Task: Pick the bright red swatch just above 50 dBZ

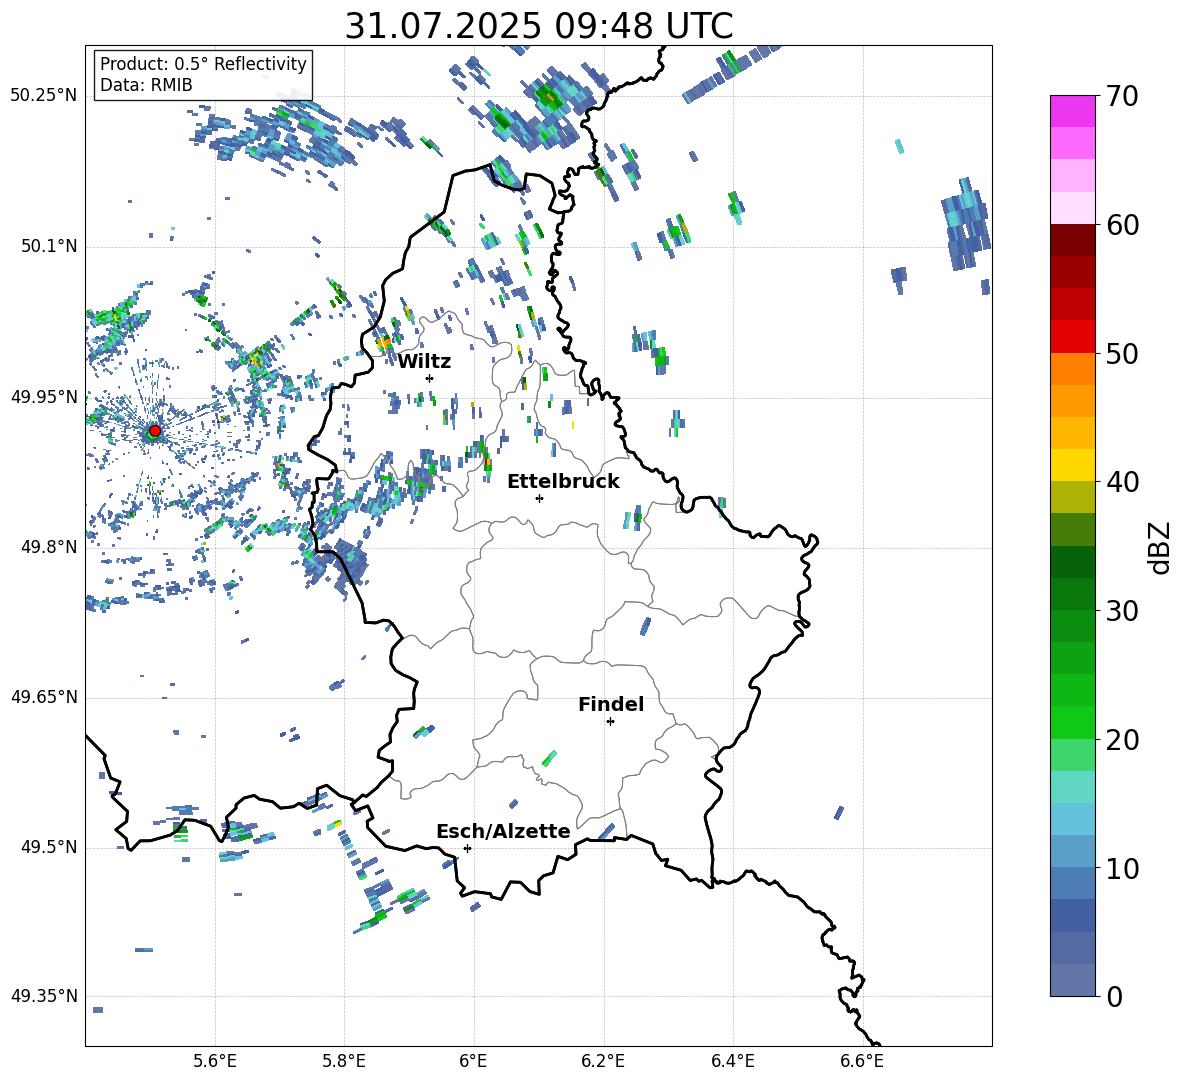Action: (x=1072, y=337)
